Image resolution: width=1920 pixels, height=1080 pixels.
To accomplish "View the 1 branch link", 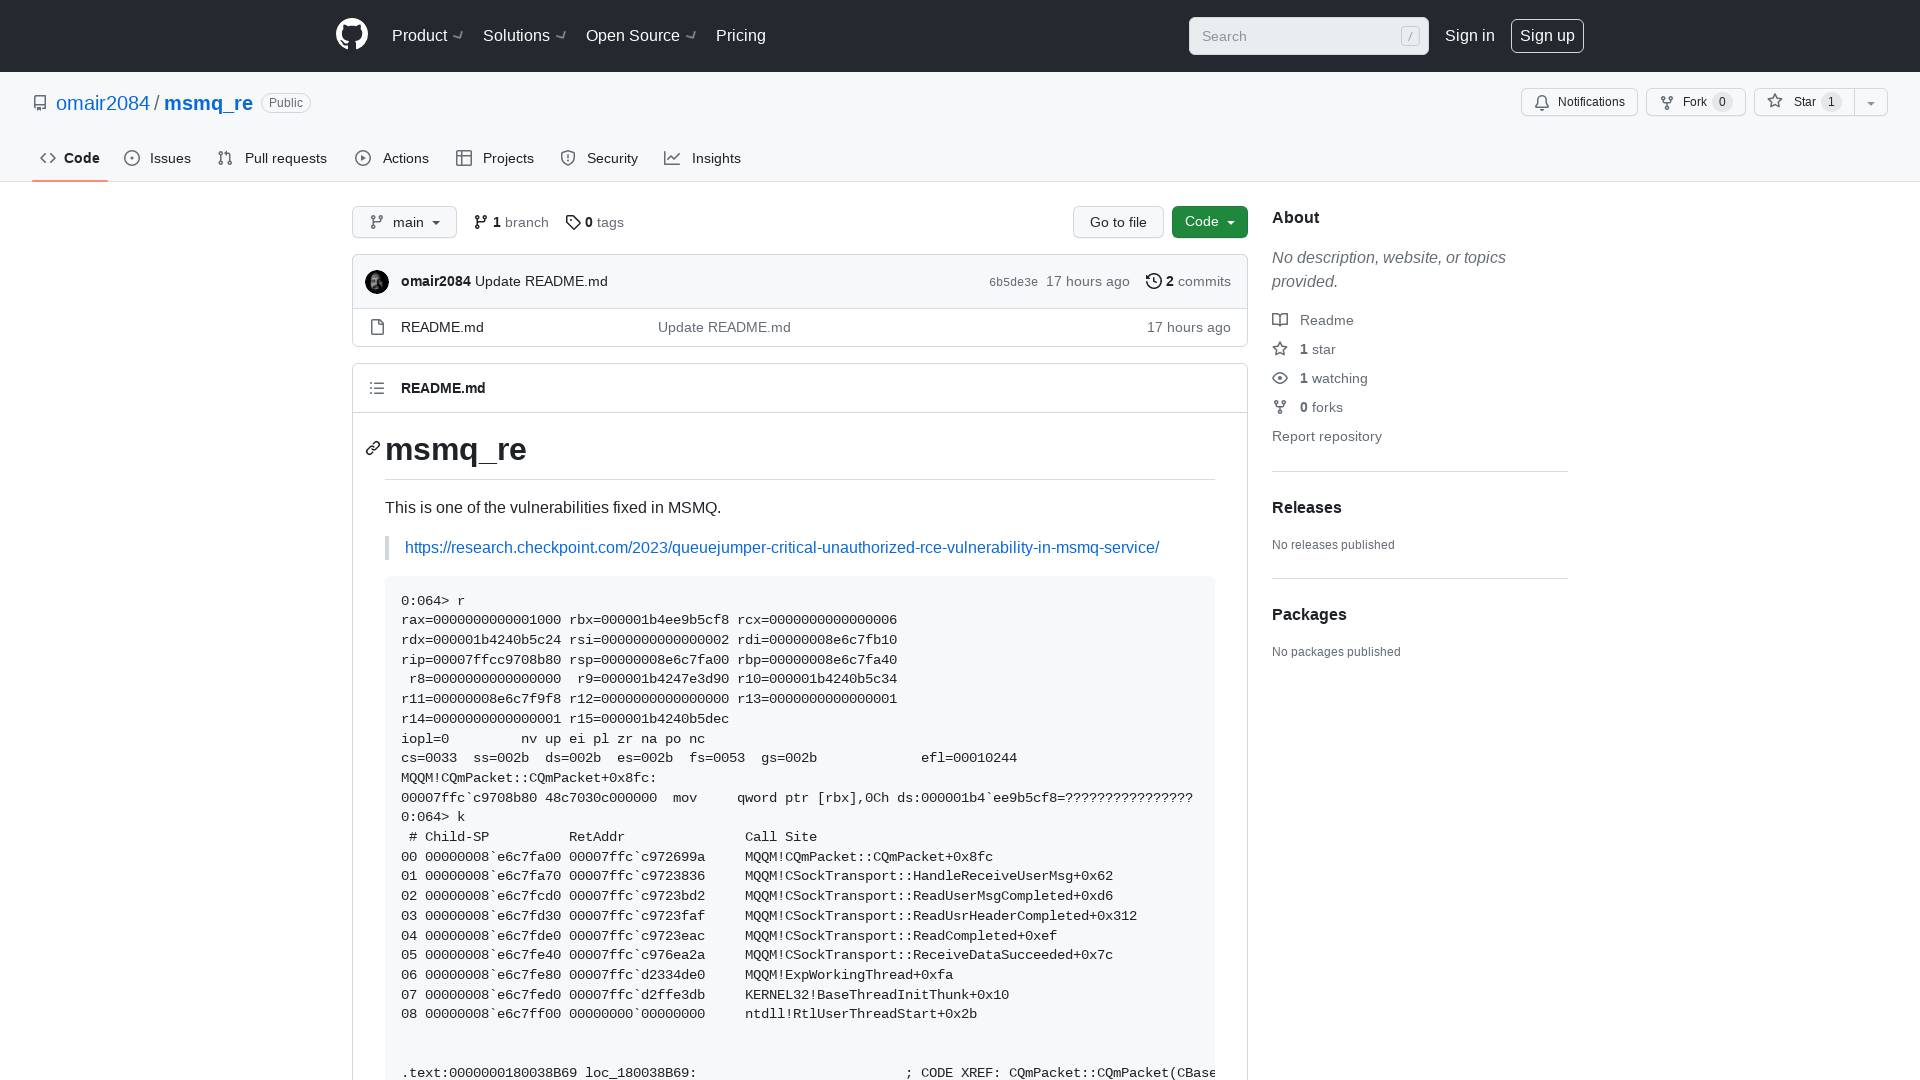I will pyautogui.click(x=511, y=222).
